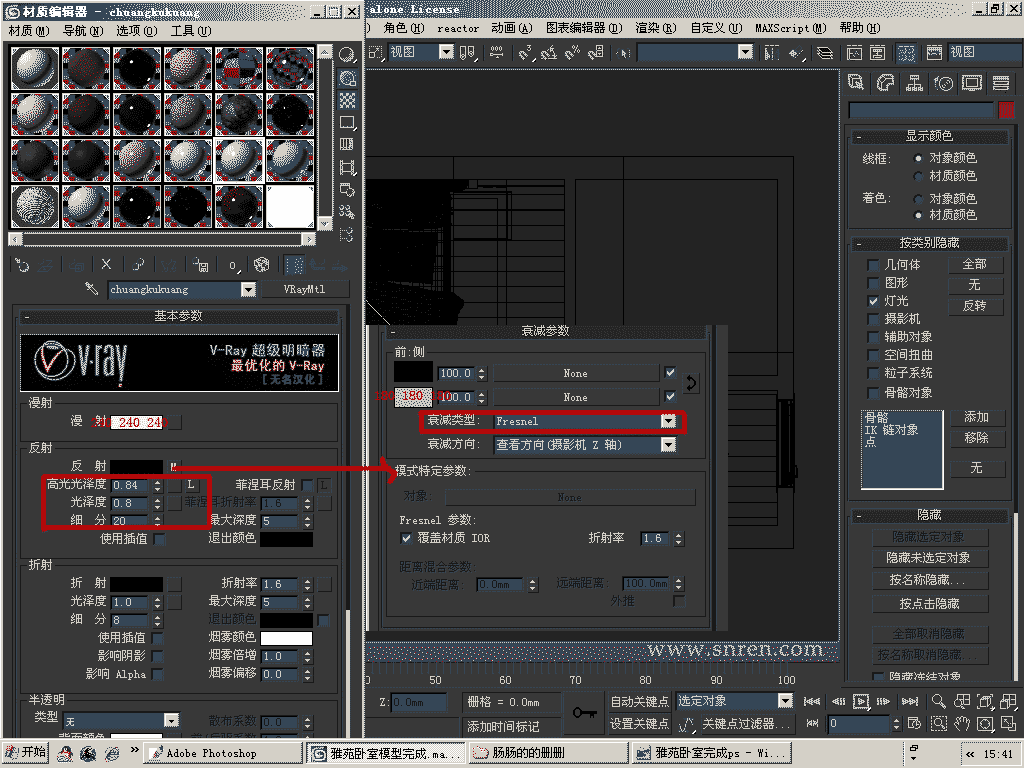
Task: Select wireframe Object Color radio button
Action: (x=918, y=158)
